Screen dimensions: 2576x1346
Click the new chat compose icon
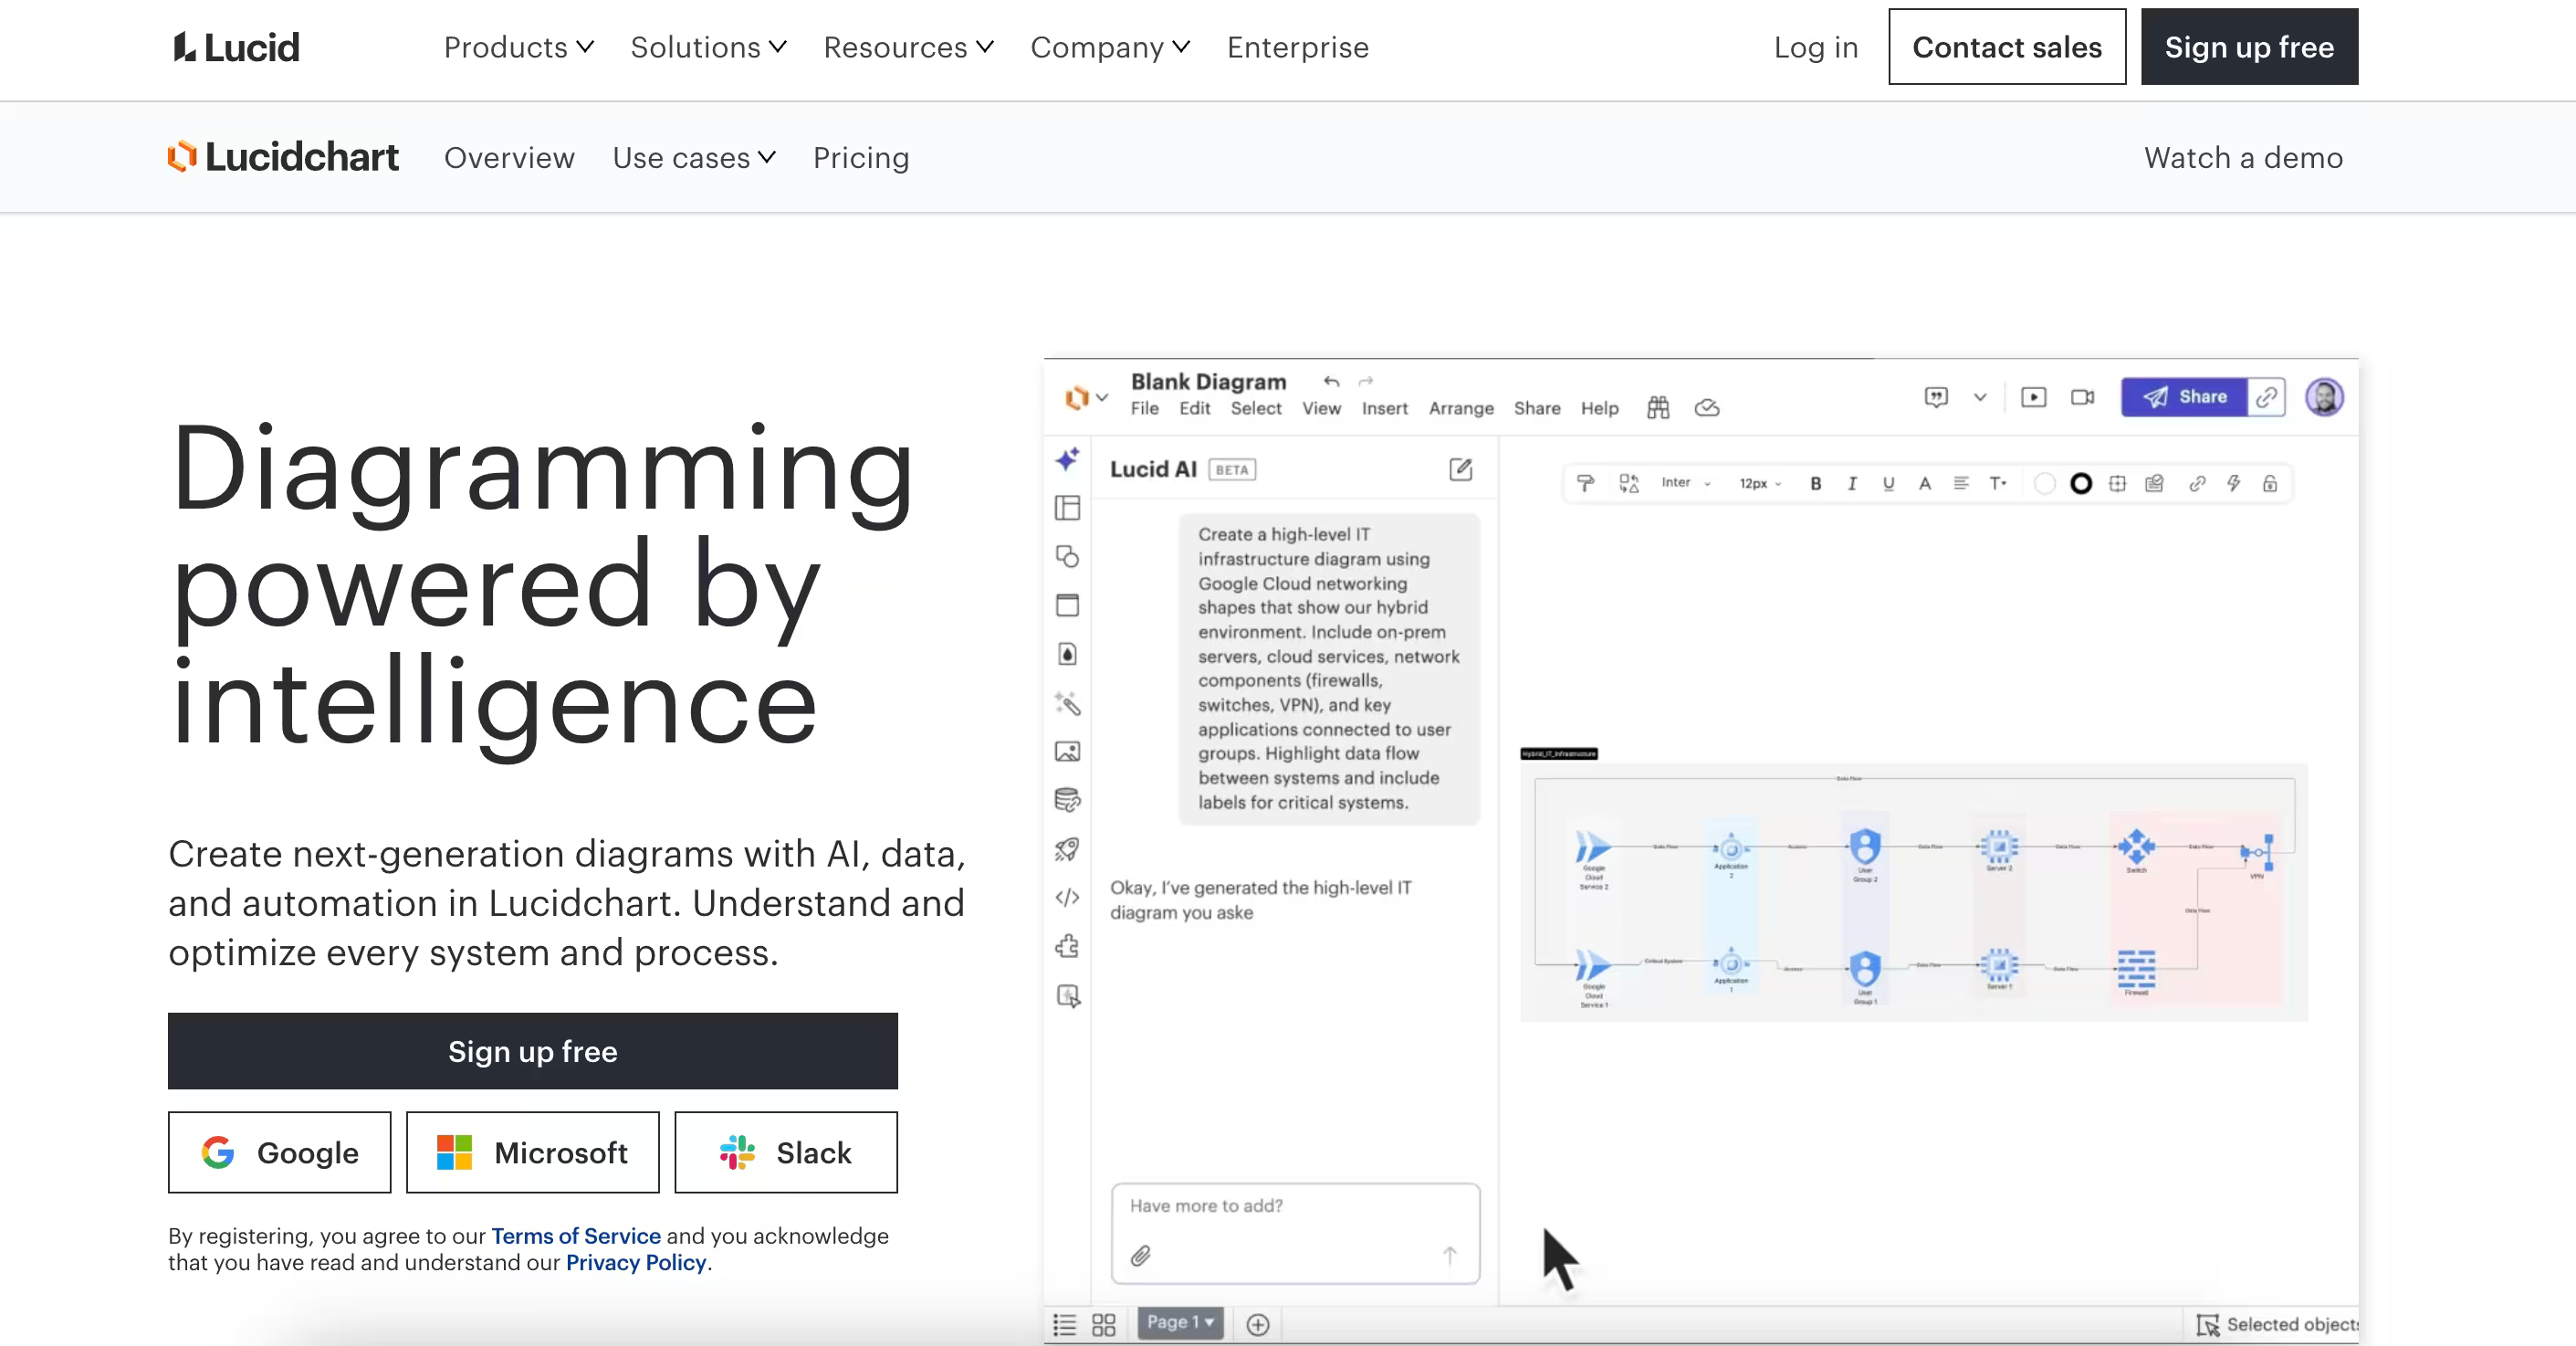pyautogui.click(x=1460, y=469)
